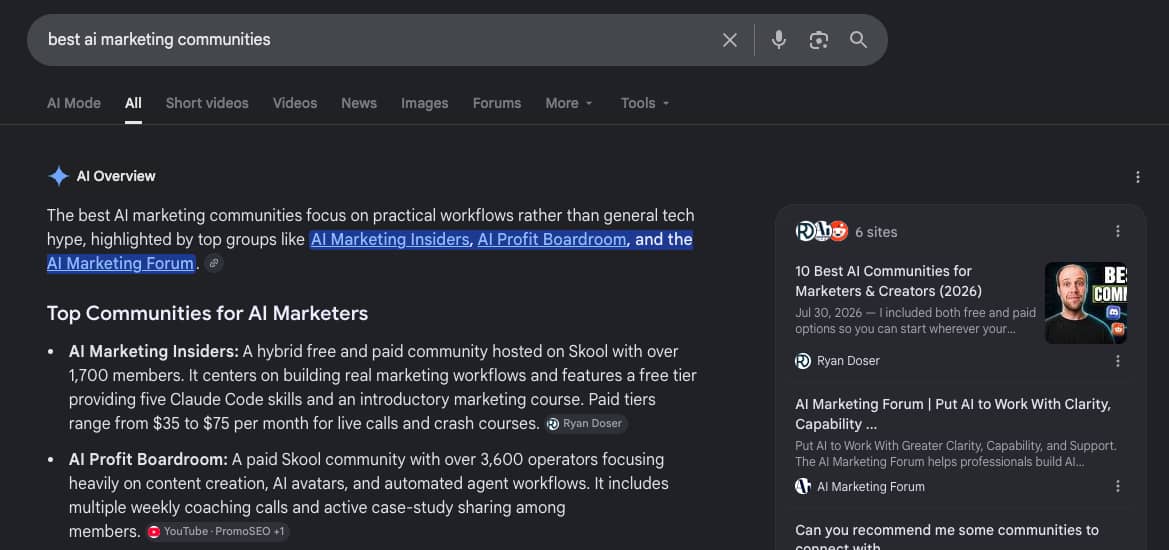Click the AI Marketing Forum favicon in sources panel
Viewport: 1169px width, 550px height.
click(x=803, y=487)
